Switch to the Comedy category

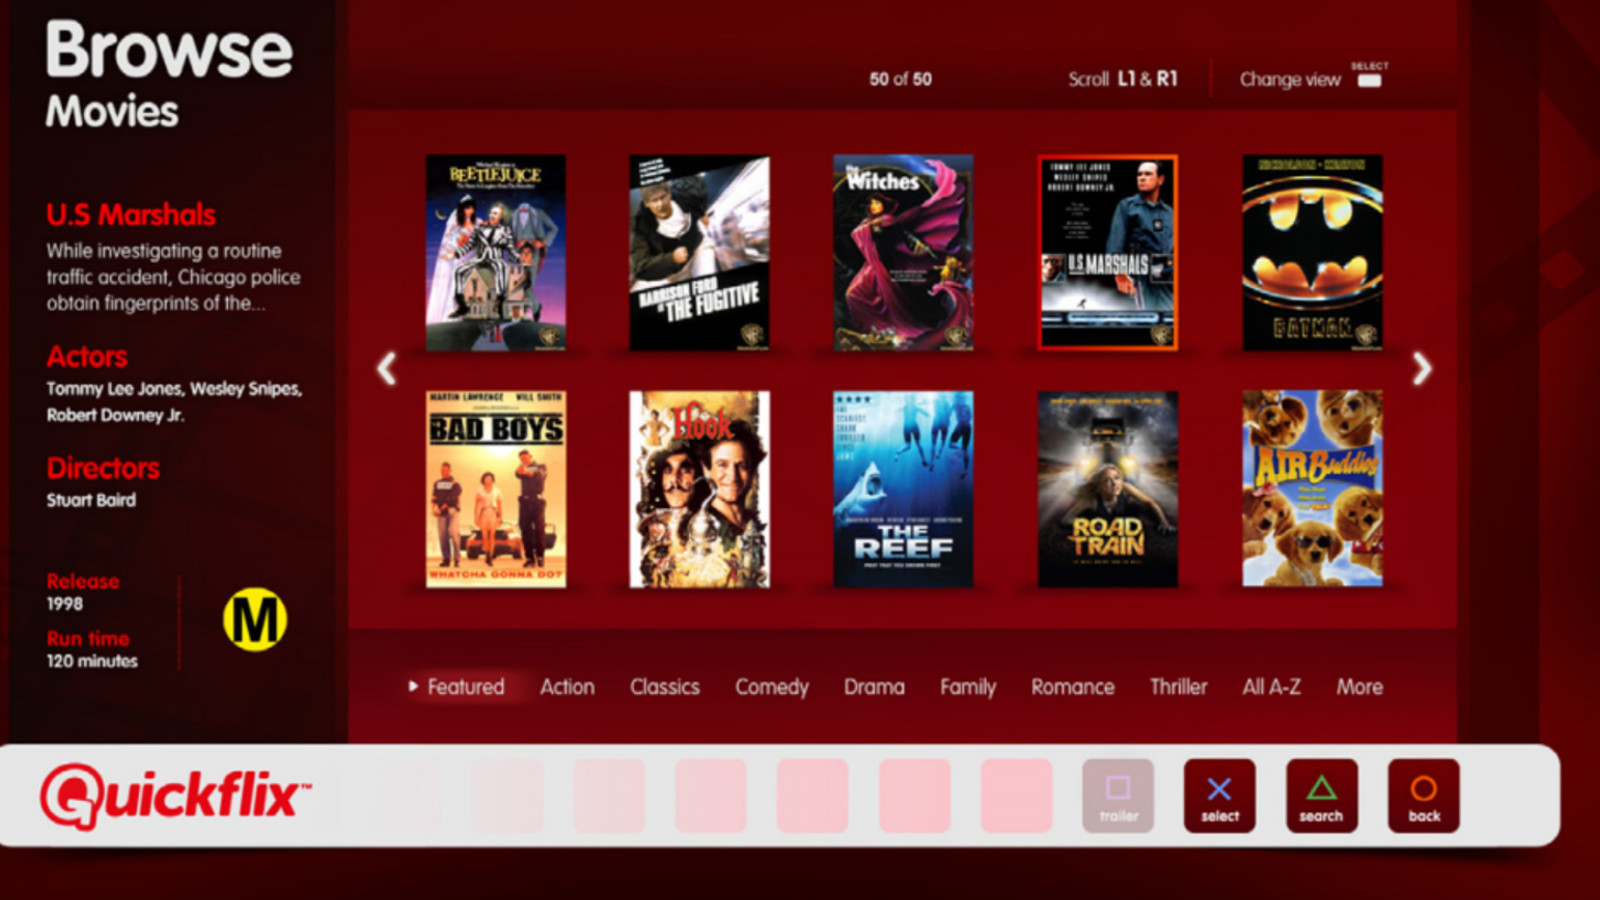pos(772,687)
